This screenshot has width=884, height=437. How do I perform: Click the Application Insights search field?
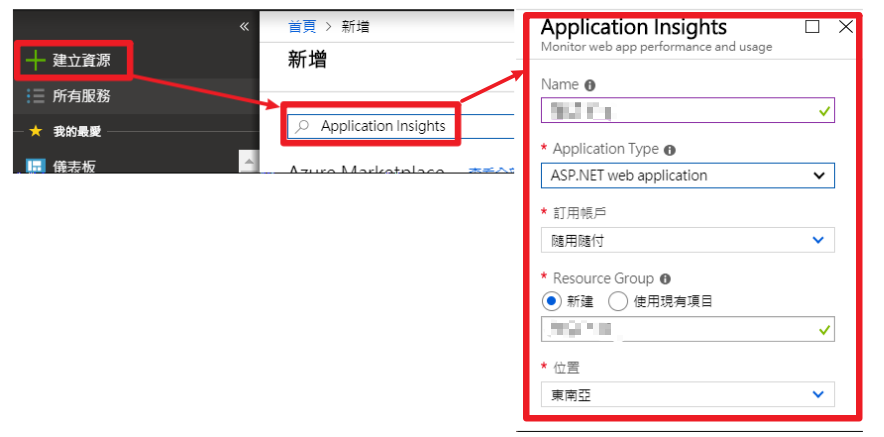coord(401,126)
